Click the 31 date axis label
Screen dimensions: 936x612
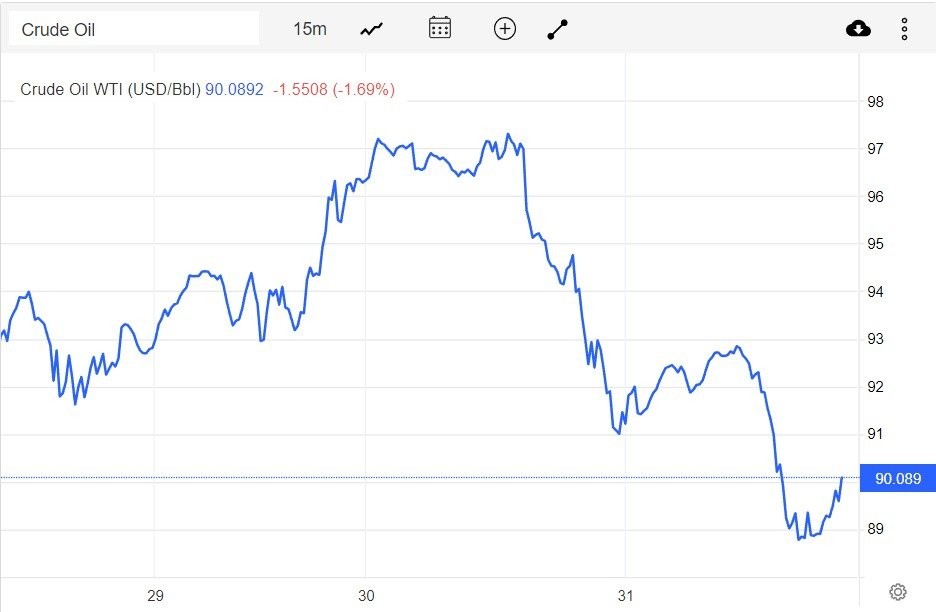(626, 596)
